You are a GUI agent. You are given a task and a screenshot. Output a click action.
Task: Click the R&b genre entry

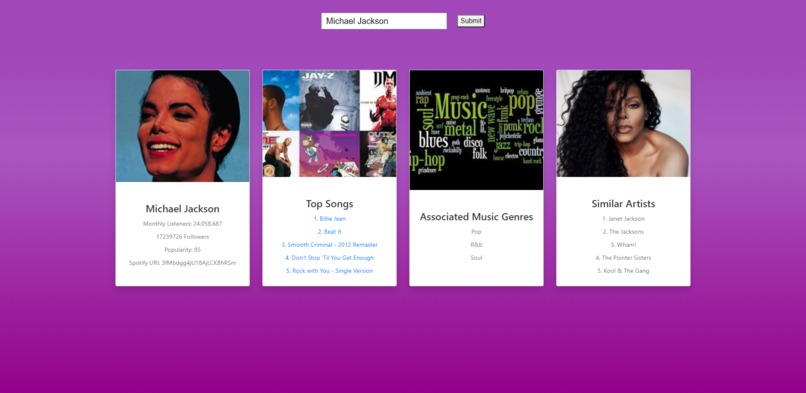tap(477, 245)
